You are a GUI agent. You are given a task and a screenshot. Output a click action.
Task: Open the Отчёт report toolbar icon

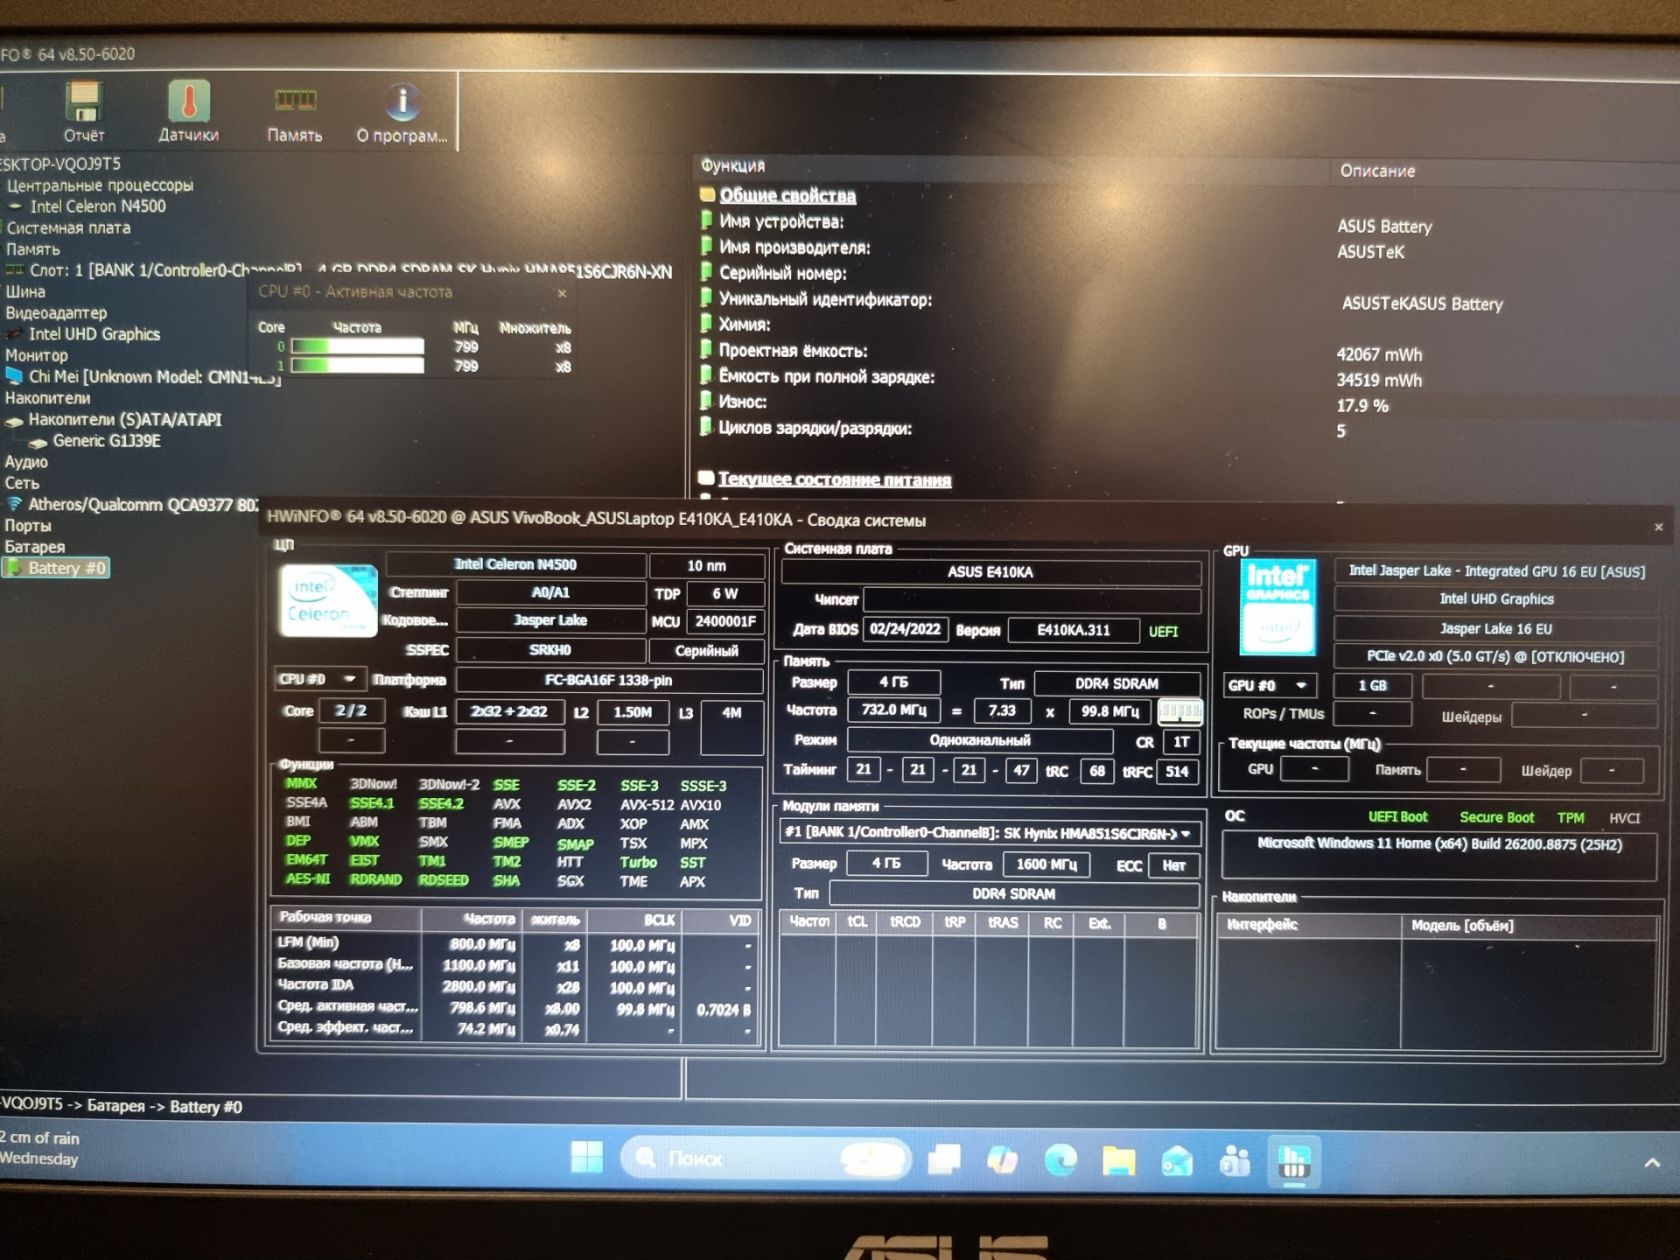(x=84, y=112)
